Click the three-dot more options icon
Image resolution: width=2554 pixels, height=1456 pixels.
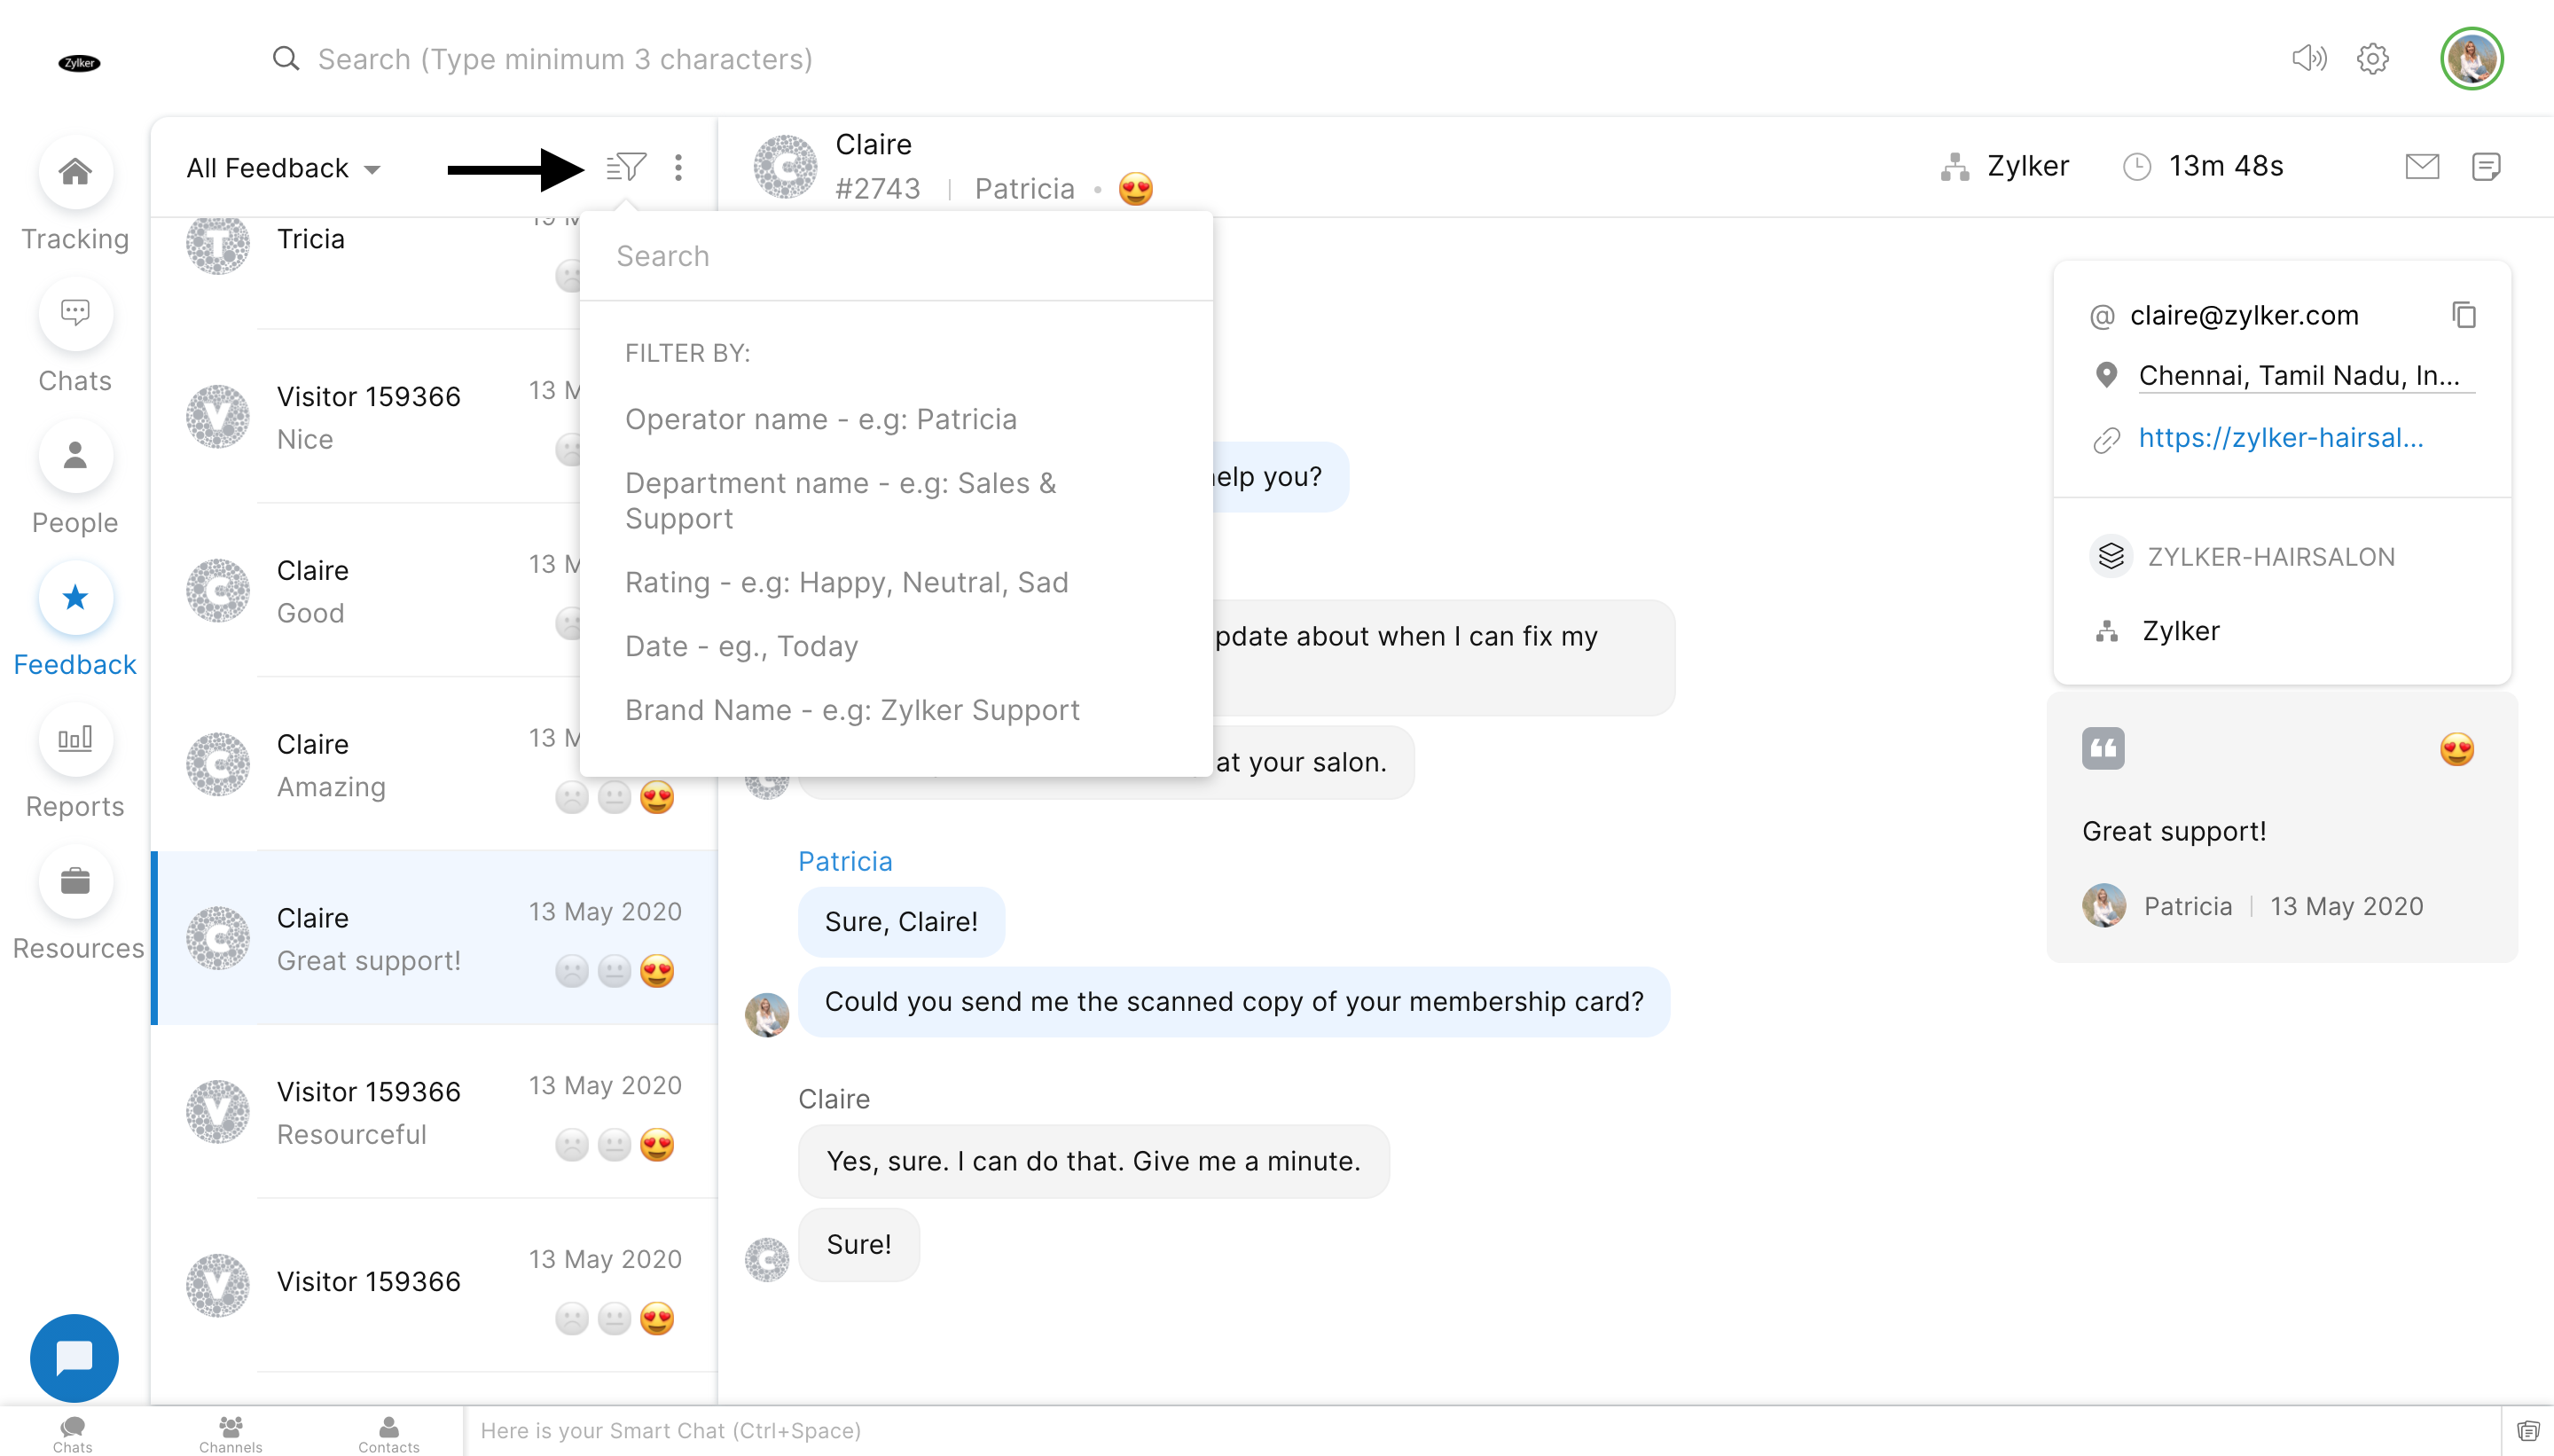678,167
